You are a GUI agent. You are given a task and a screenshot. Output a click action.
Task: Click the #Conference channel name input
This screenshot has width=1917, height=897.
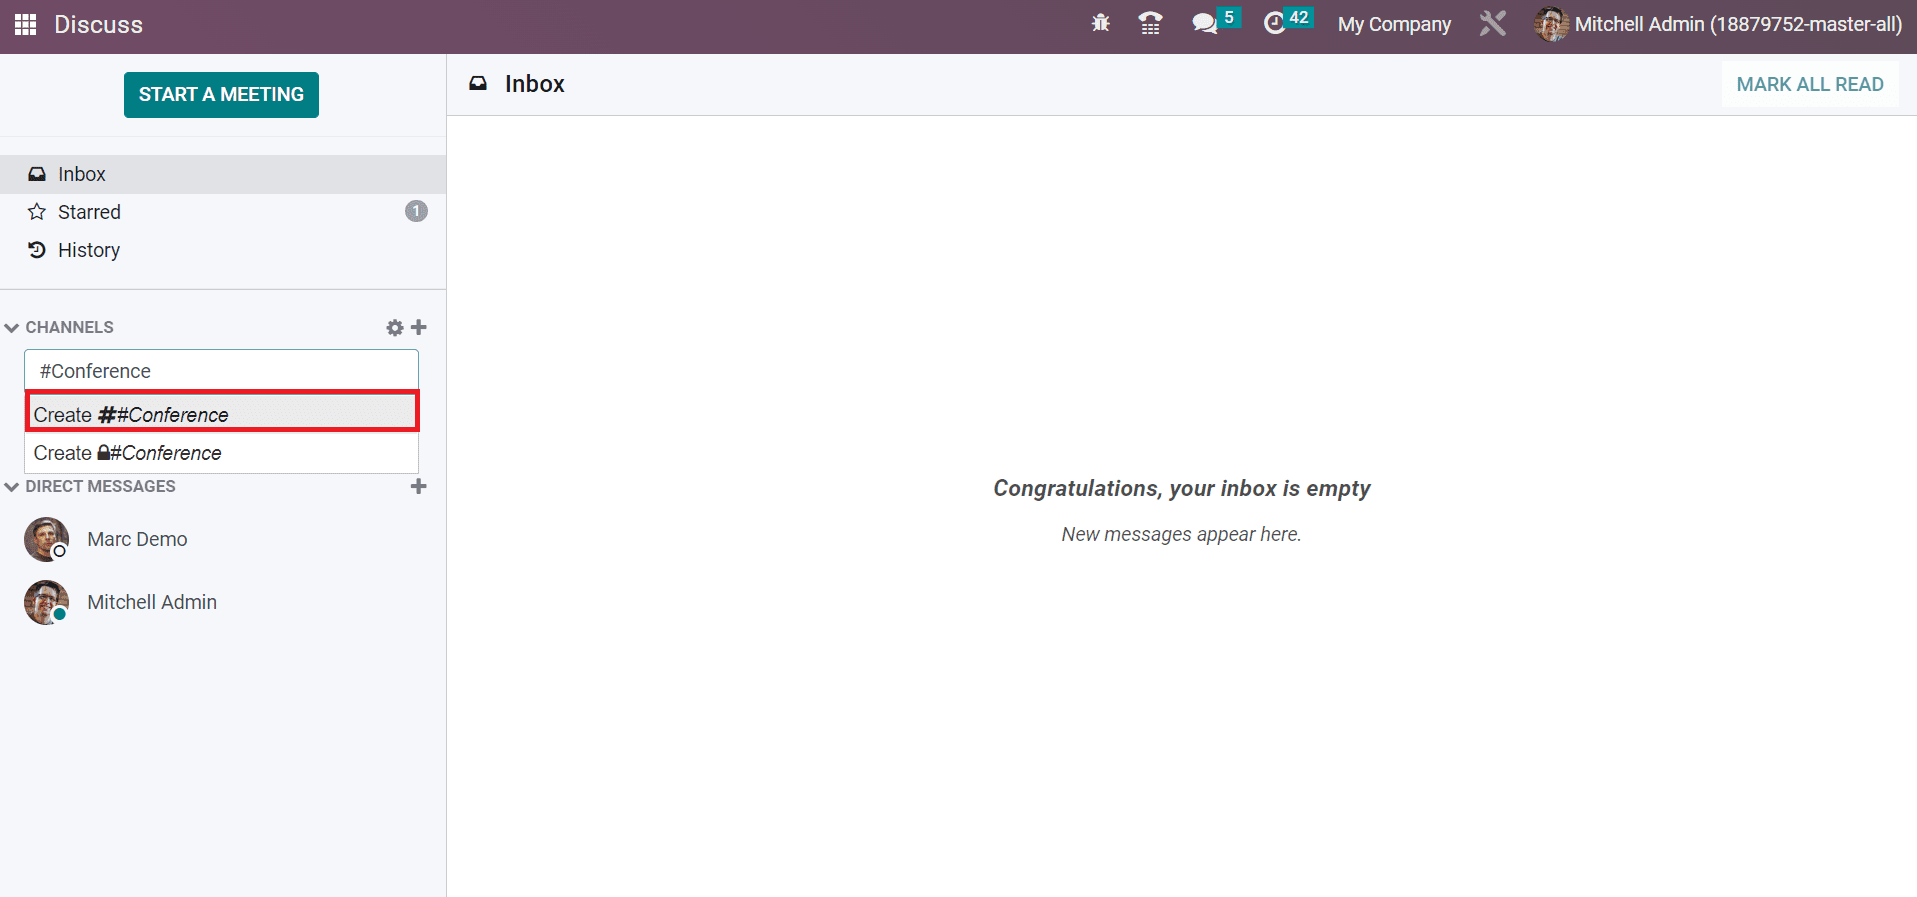pyautogui.click(x=221, y=371)
